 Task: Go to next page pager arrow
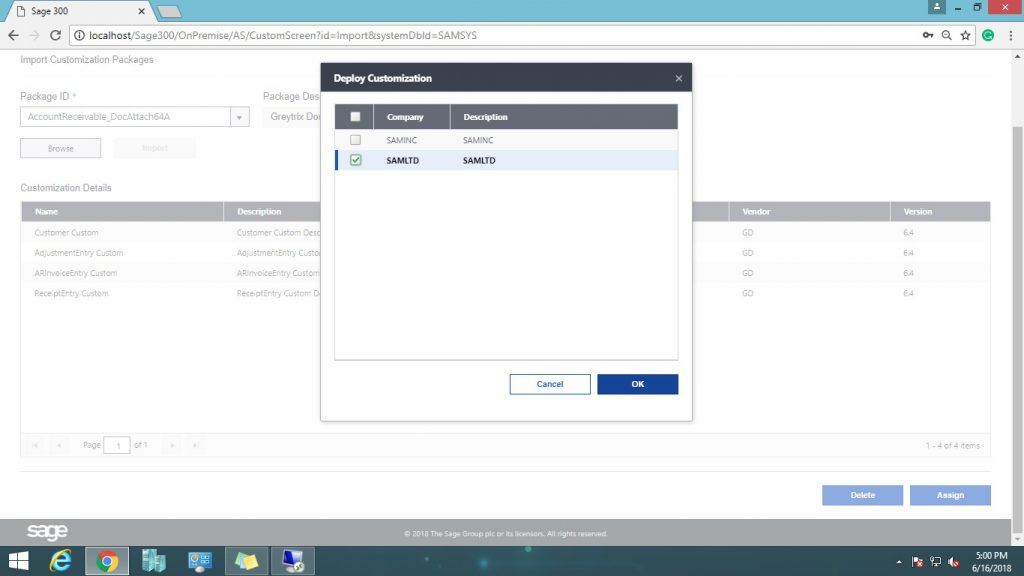point(172,445)
